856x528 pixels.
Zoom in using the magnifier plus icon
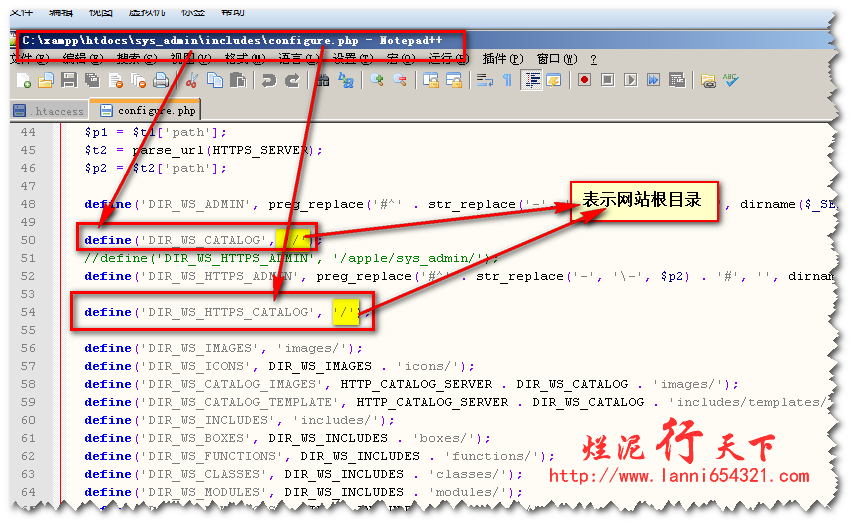pos(377,81)
